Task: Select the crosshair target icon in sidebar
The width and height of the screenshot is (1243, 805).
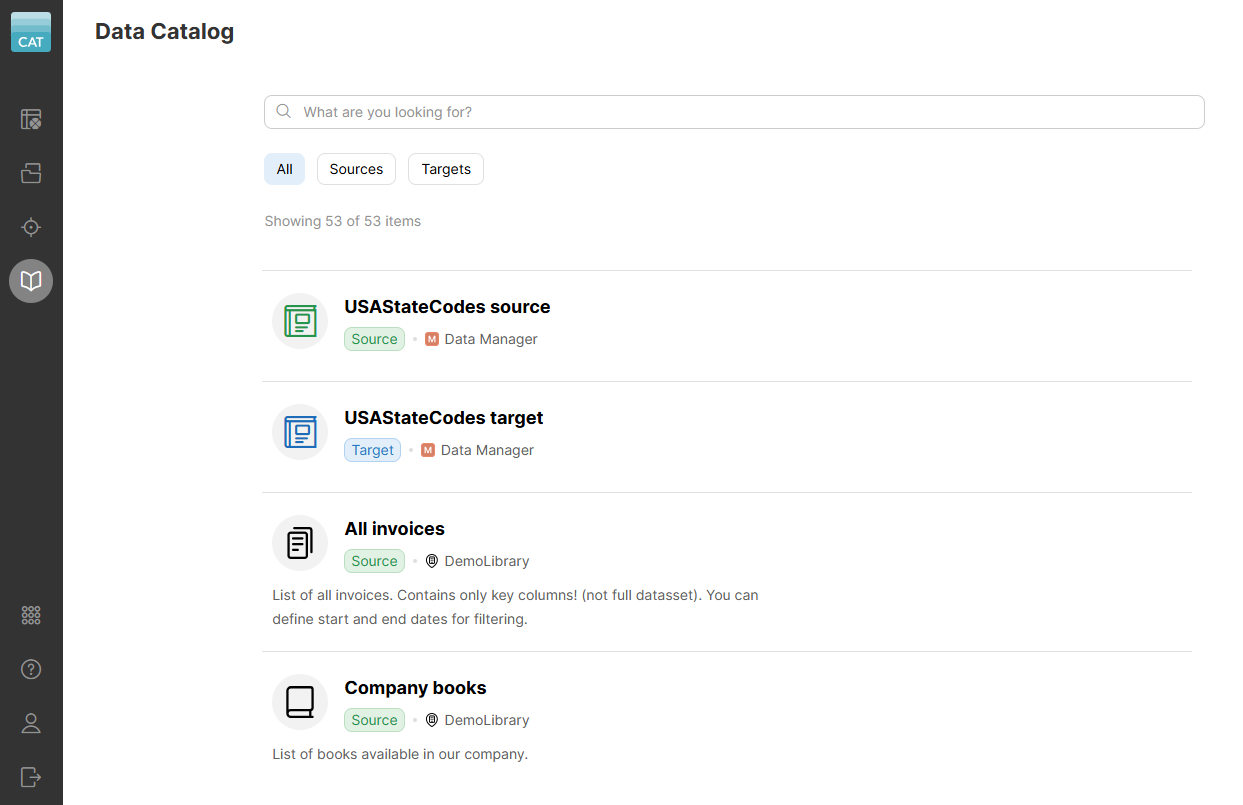Action: (30, 227)
